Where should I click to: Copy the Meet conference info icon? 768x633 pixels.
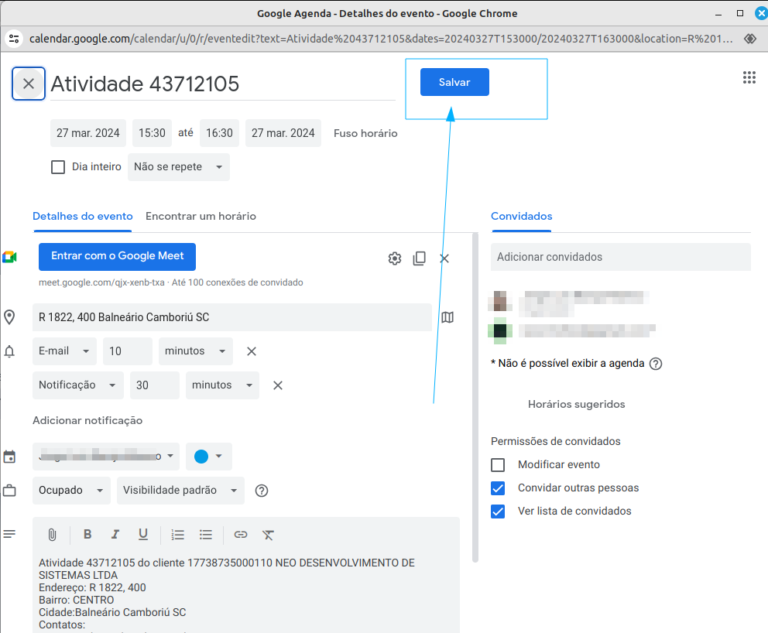(419, 258)
